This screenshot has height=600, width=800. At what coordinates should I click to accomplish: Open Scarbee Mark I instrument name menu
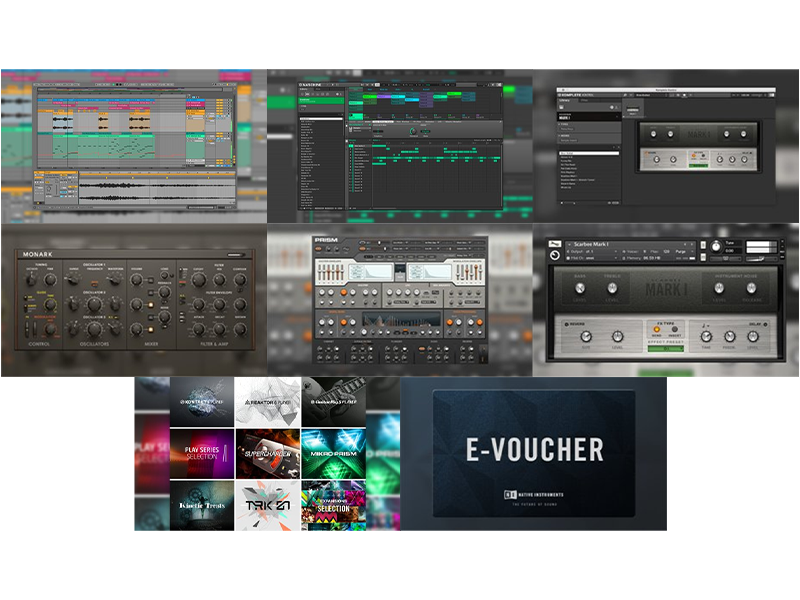point(591,244)
